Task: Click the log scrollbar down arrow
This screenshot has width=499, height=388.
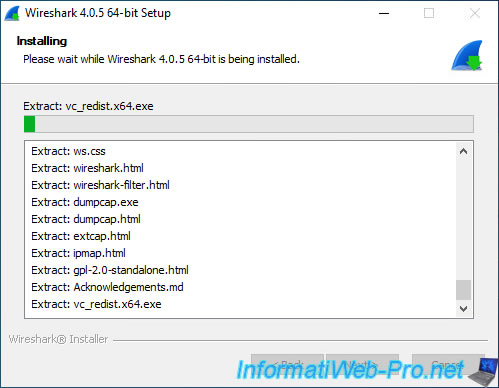Action: click(x=463, y=308)
